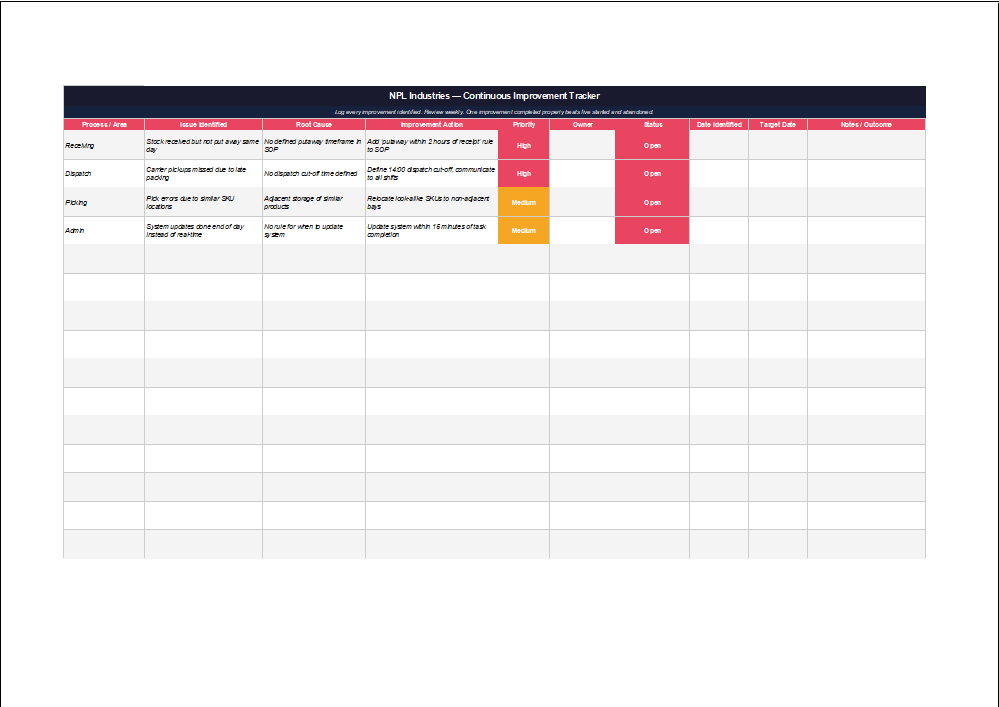The image size is (999, 707).
Task: Select 'No rule for when to update system'
Action: click(313, 231)
